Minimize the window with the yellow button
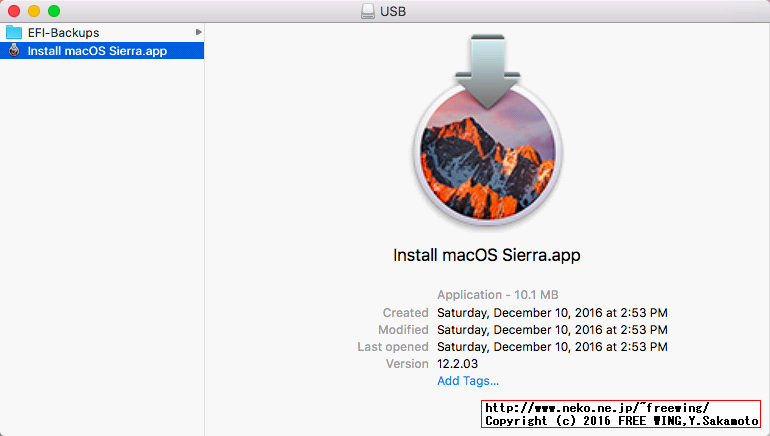 34,11
